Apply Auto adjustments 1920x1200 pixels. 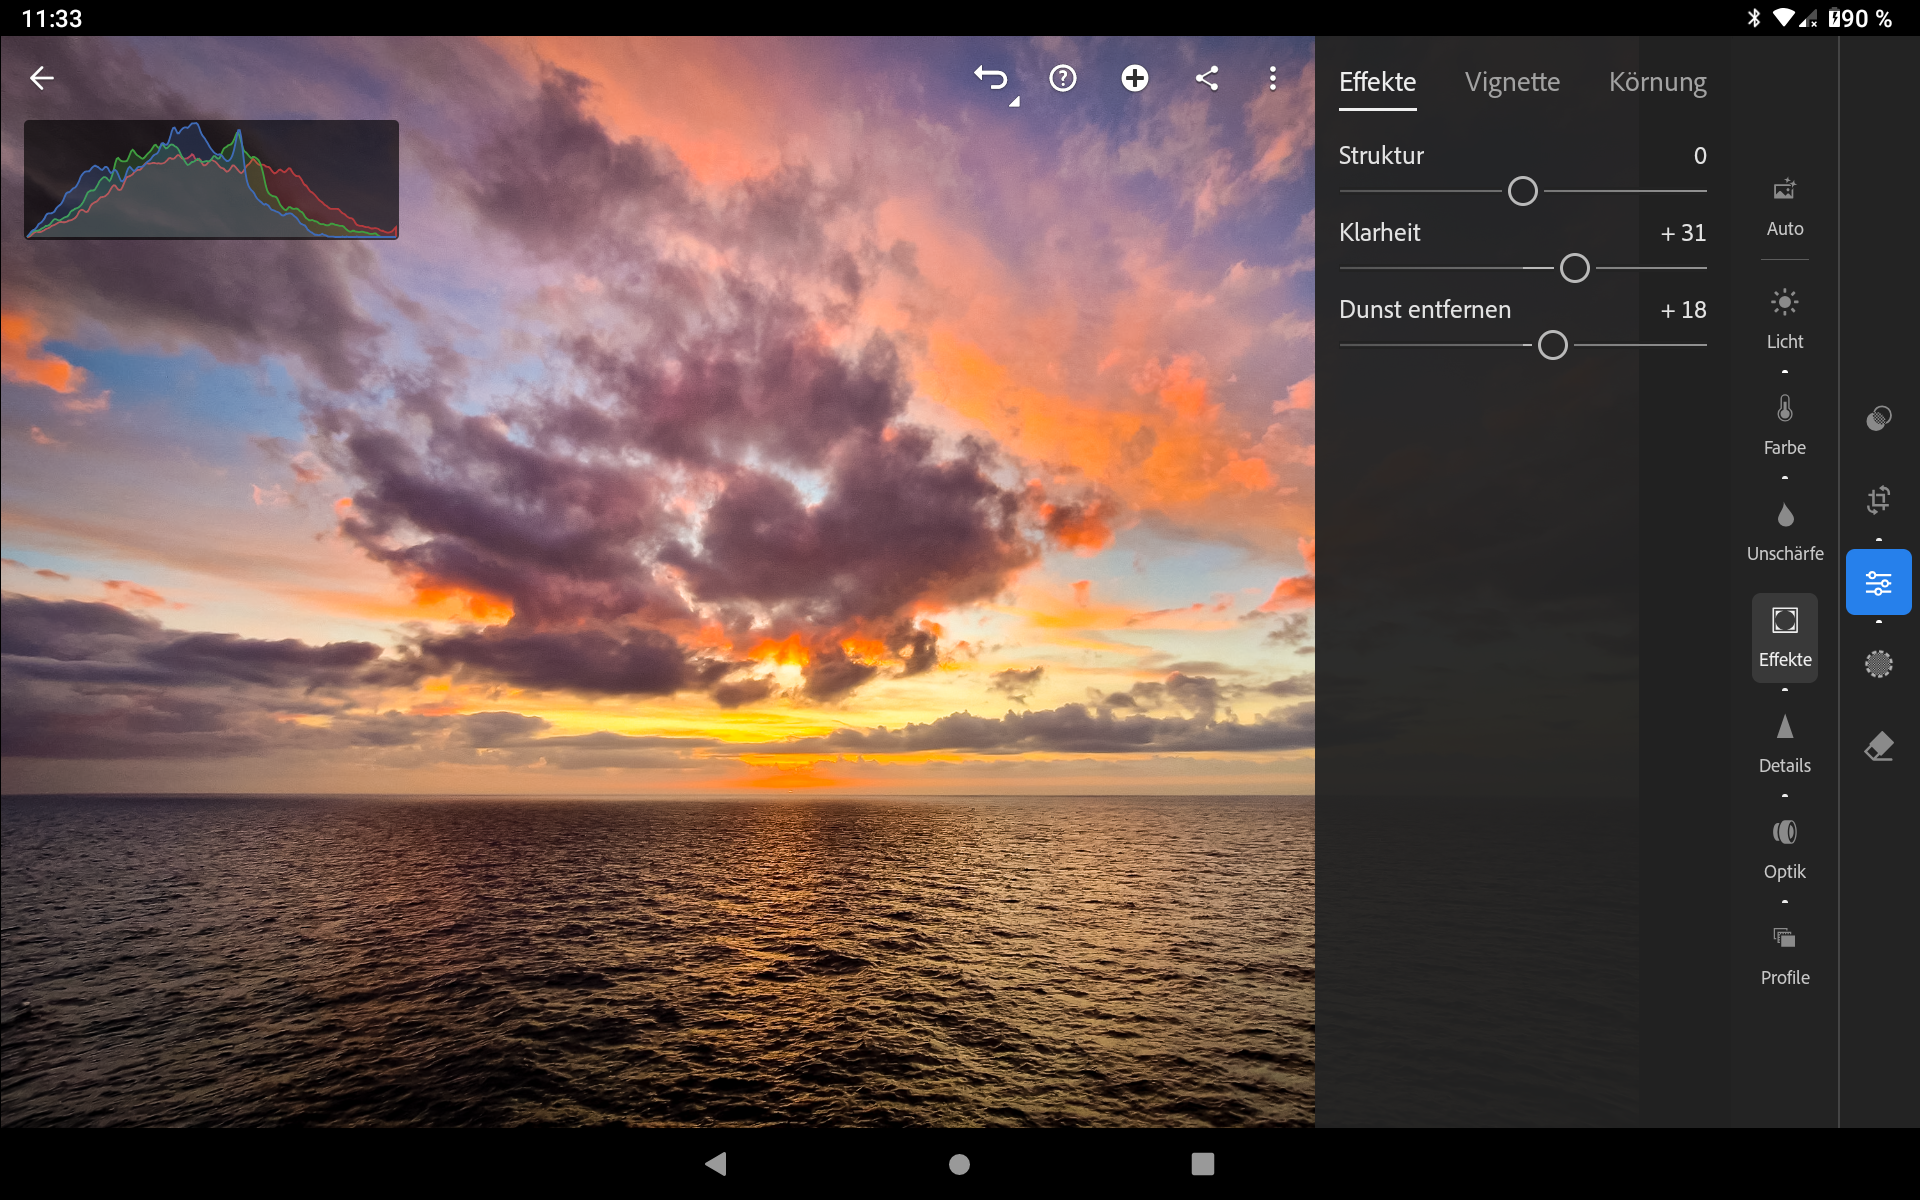point(1784,206)
